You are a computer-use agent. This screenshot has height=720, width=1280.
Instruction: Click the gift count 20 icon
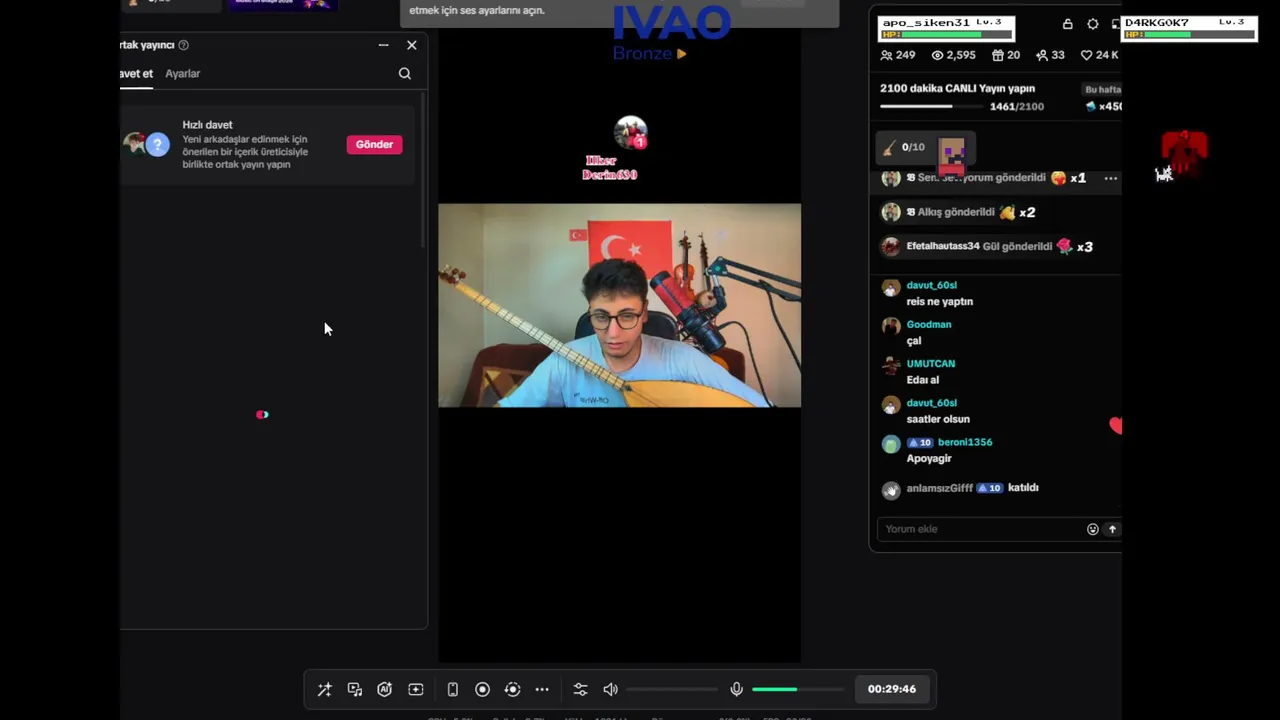[x=998, y=55]
